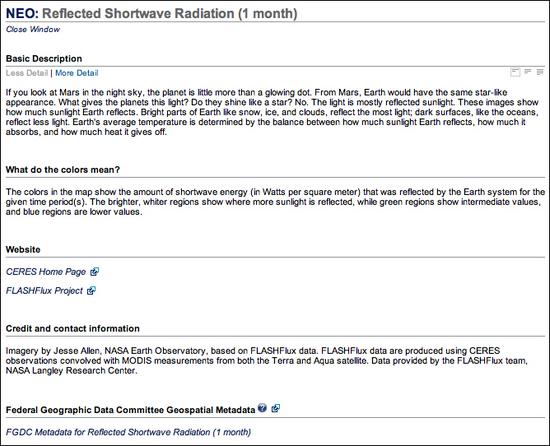Open the CERES Home Page link
This screenshot has height=446, width=550.
coord(46,272)
